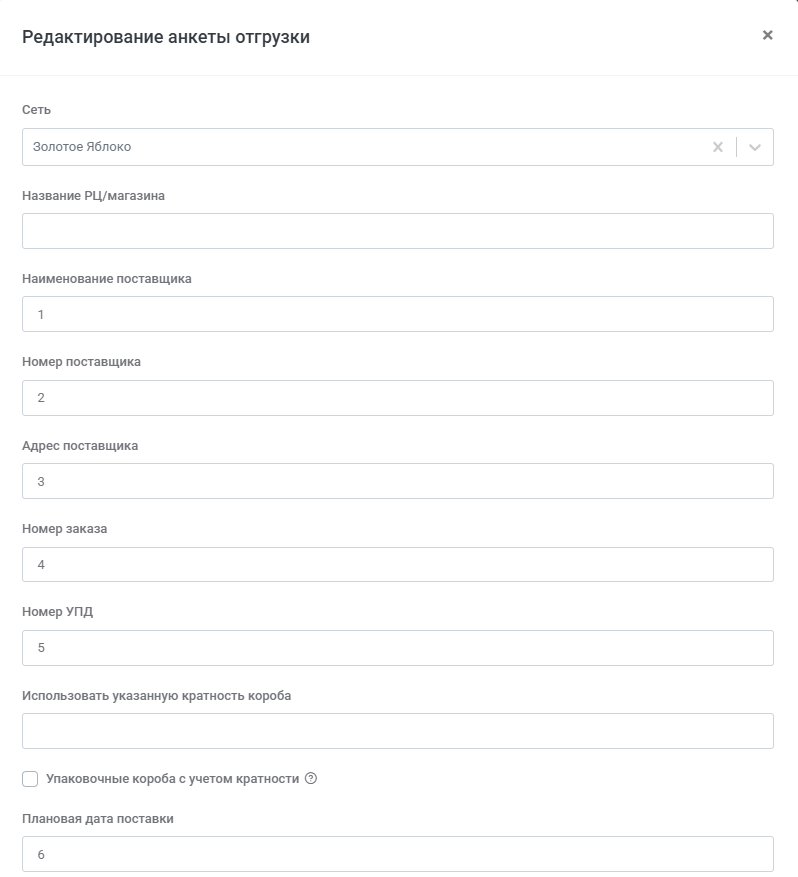Click the 'Упаковочные короба с учетом кратности' label text

[172, 779]
